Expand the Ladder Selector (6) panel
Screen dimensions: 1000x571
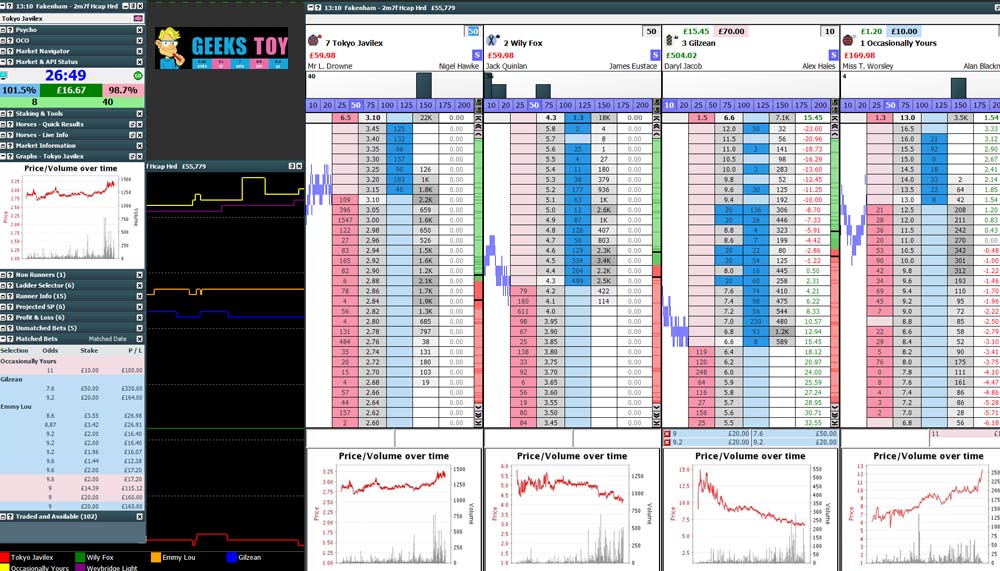coord(3,286)
